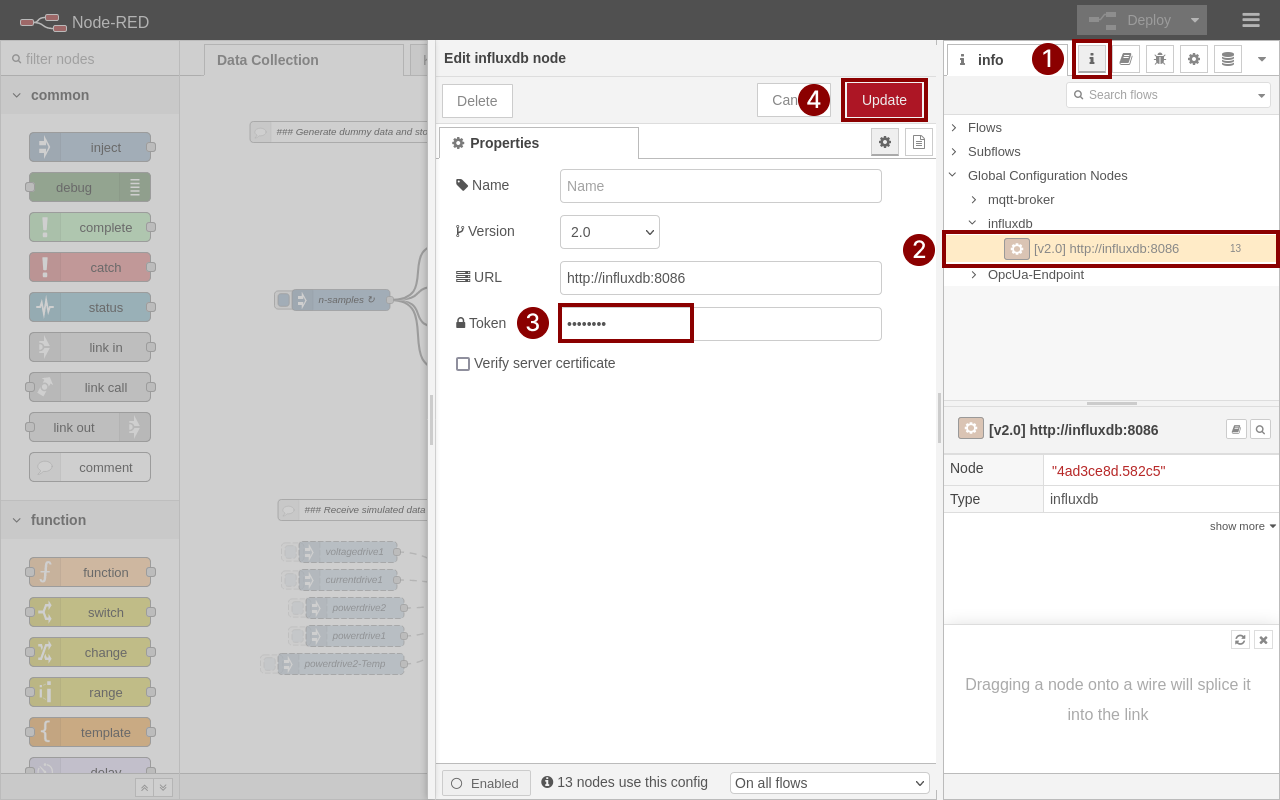This screenshot has width=1280, height=800.
Task: Open the Context data database icon
Action: 1227,59
